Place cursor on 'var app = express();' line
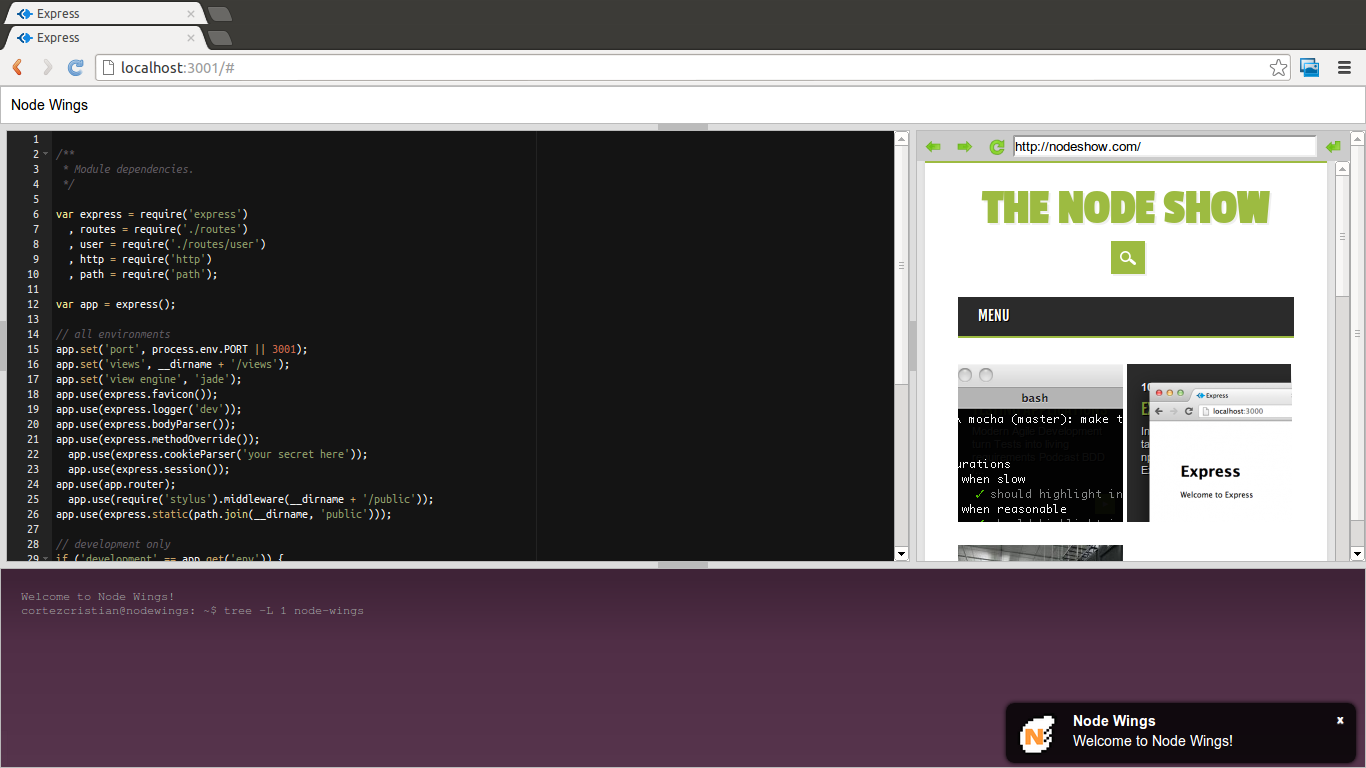The image size is (1366, 768). pyautogui.click(x=116, y=304)
